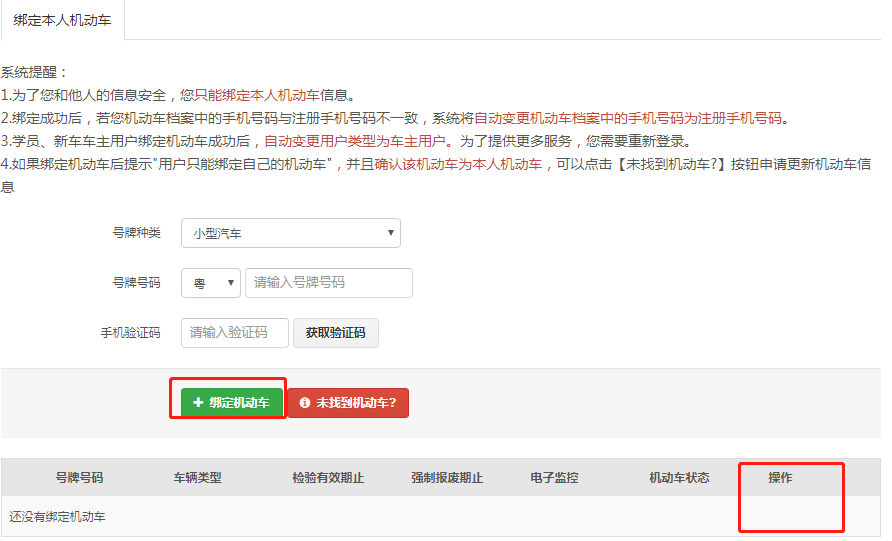Click the 获取验证码 button
This screenshot has width=892, height=541.
click(x=336, y=333)
